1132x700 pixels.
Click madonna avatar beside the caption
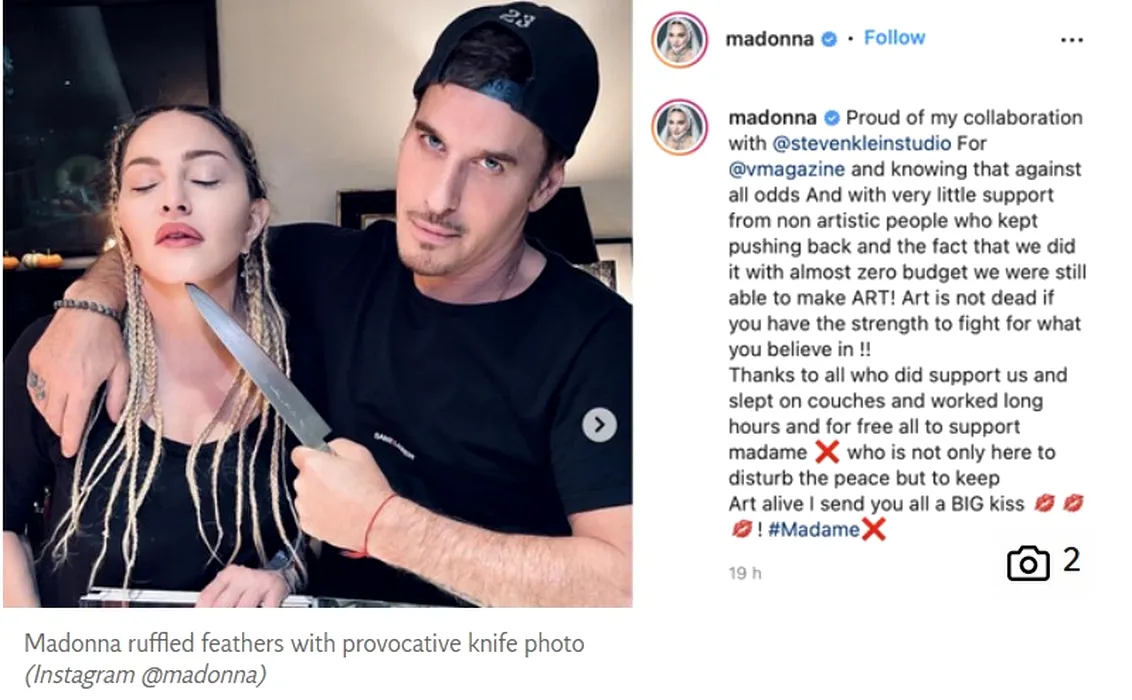(x=679, y=127)
